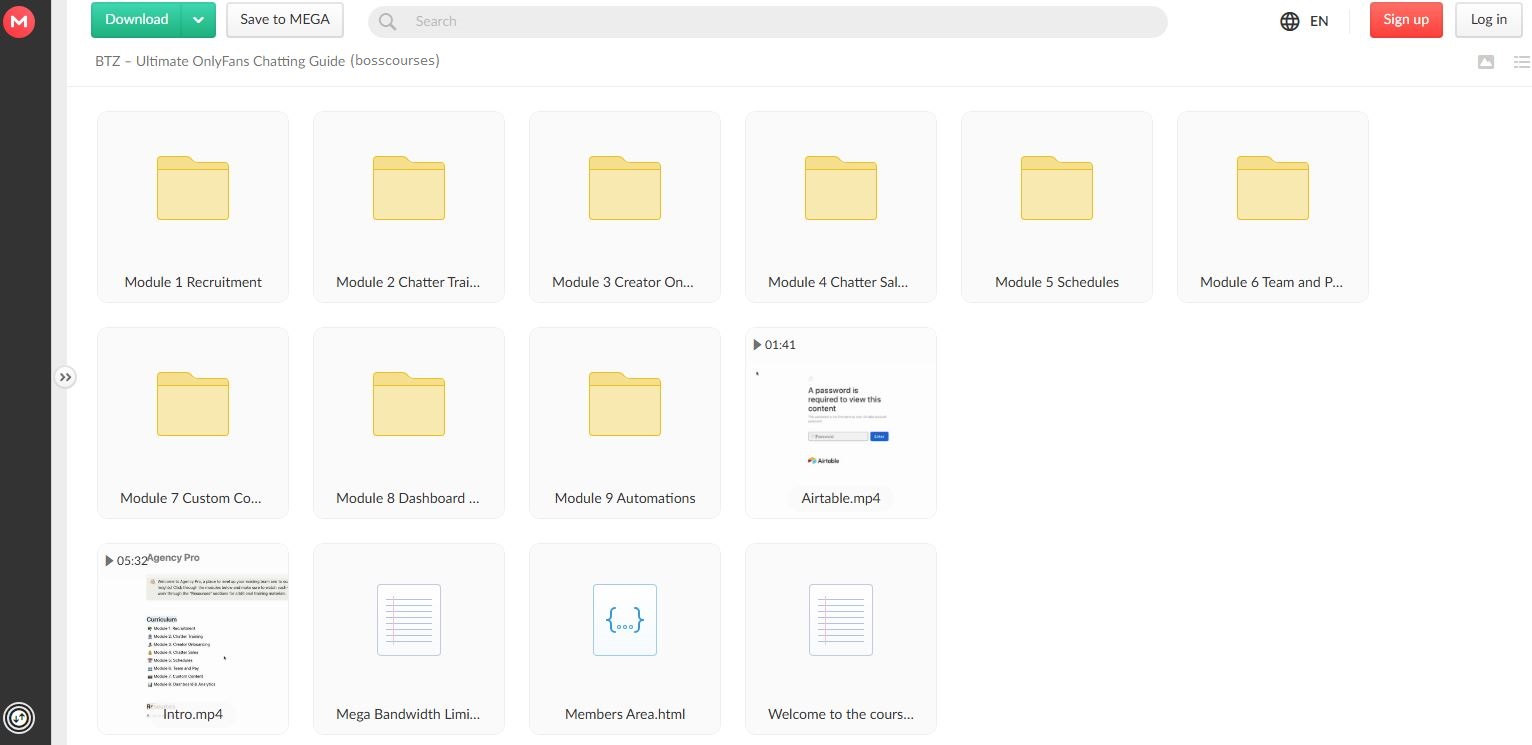
Task: Switch to thumbnail grid view
Action: [1486, 62]
